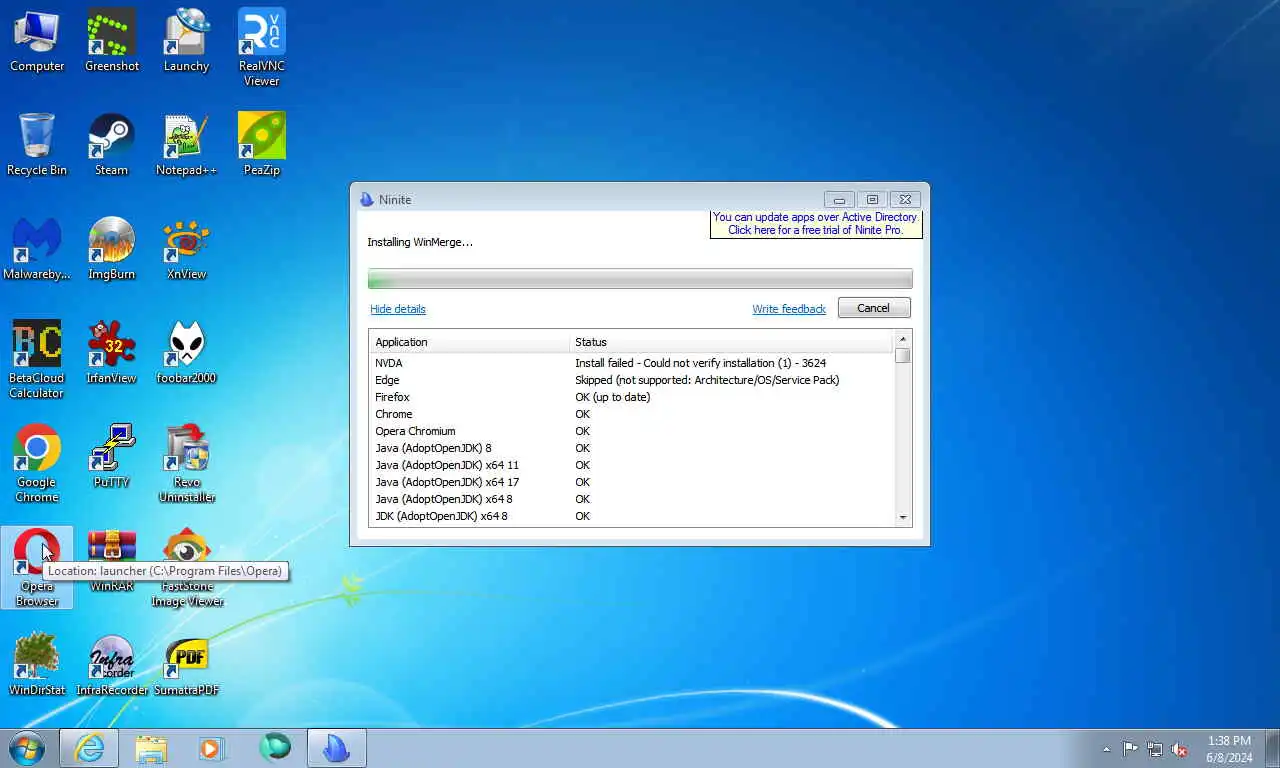Switch to the Ninite taskbar button
Screen dimensions: 1280x768
(x=336, y=748)
